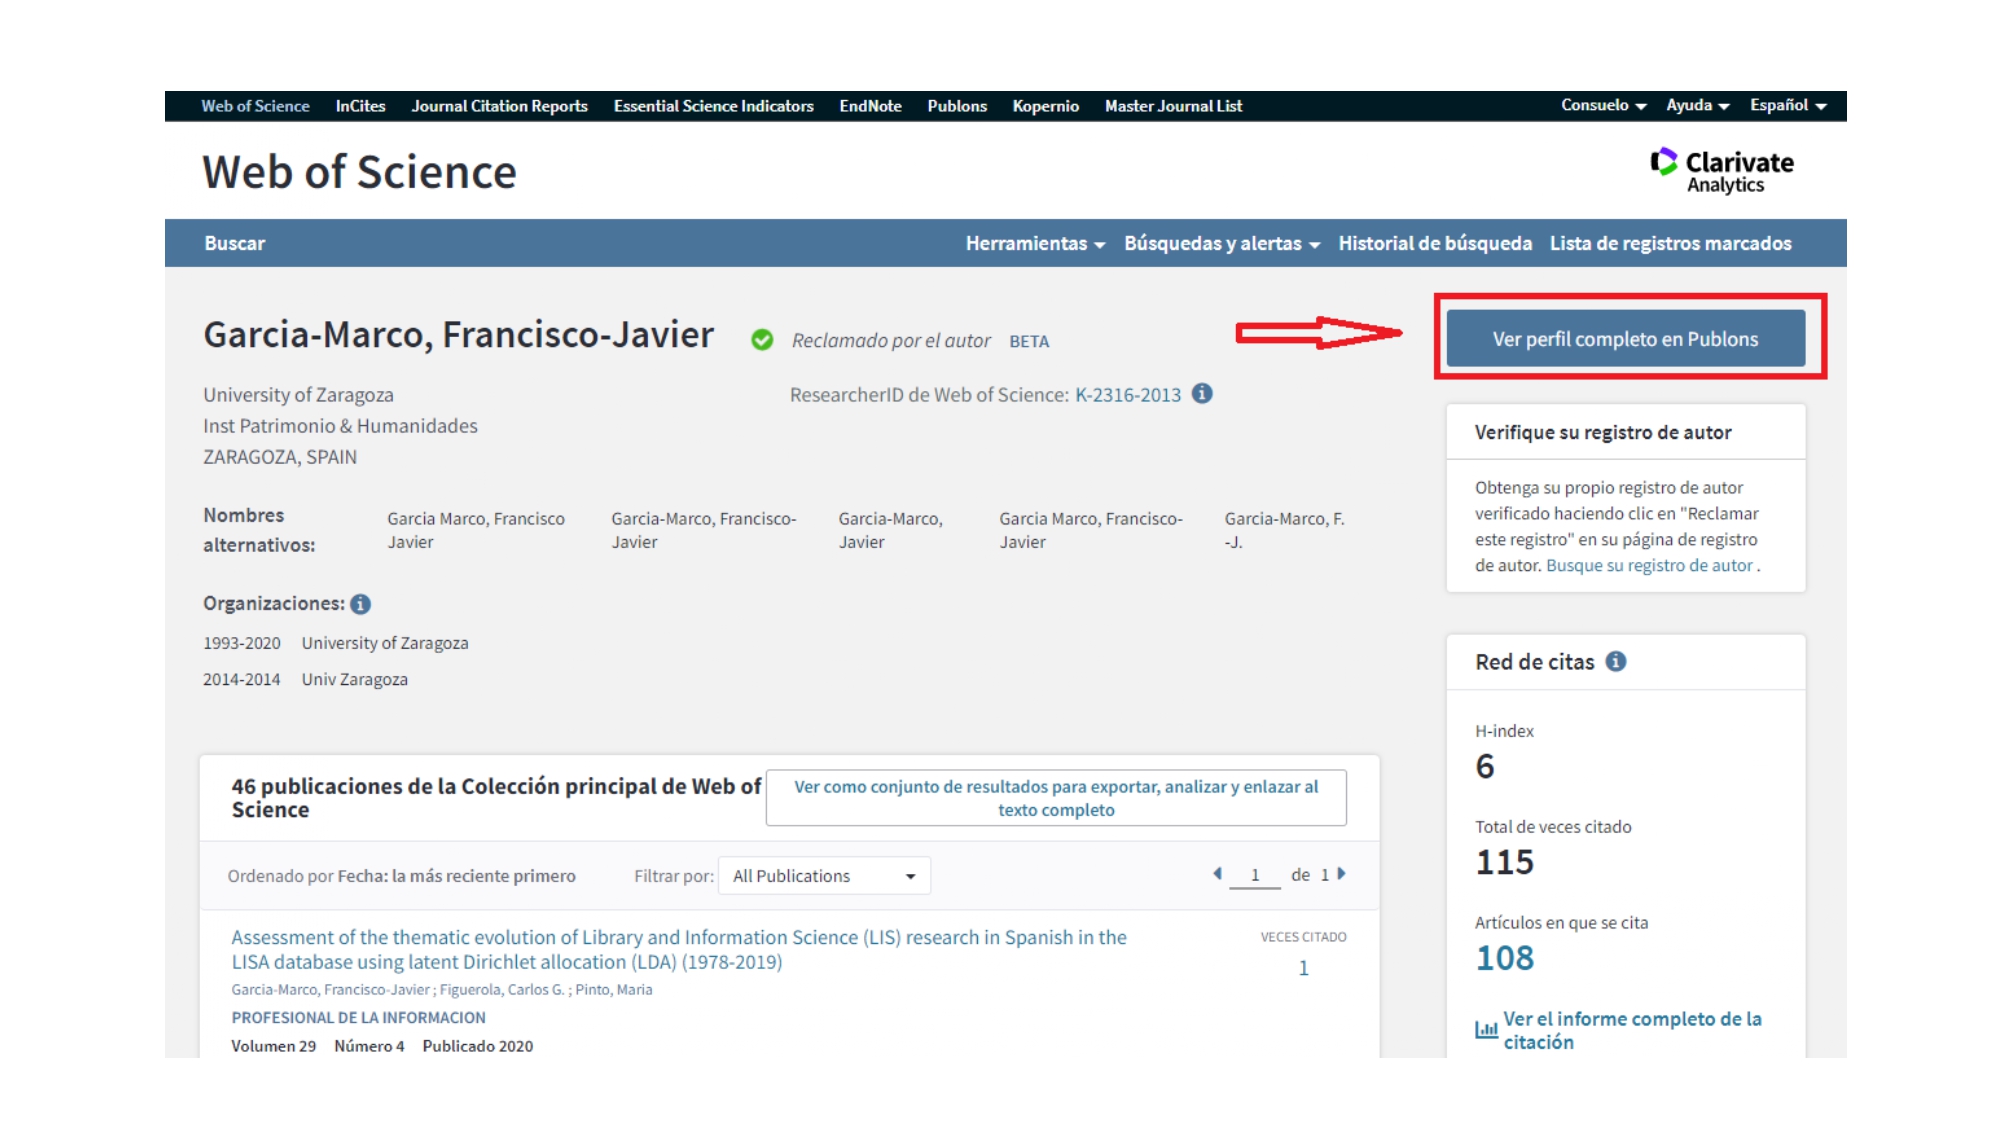Go to next publications page arrow
The image size is (2000, 1125).
pyautogui.click(x=1342, y=874)
